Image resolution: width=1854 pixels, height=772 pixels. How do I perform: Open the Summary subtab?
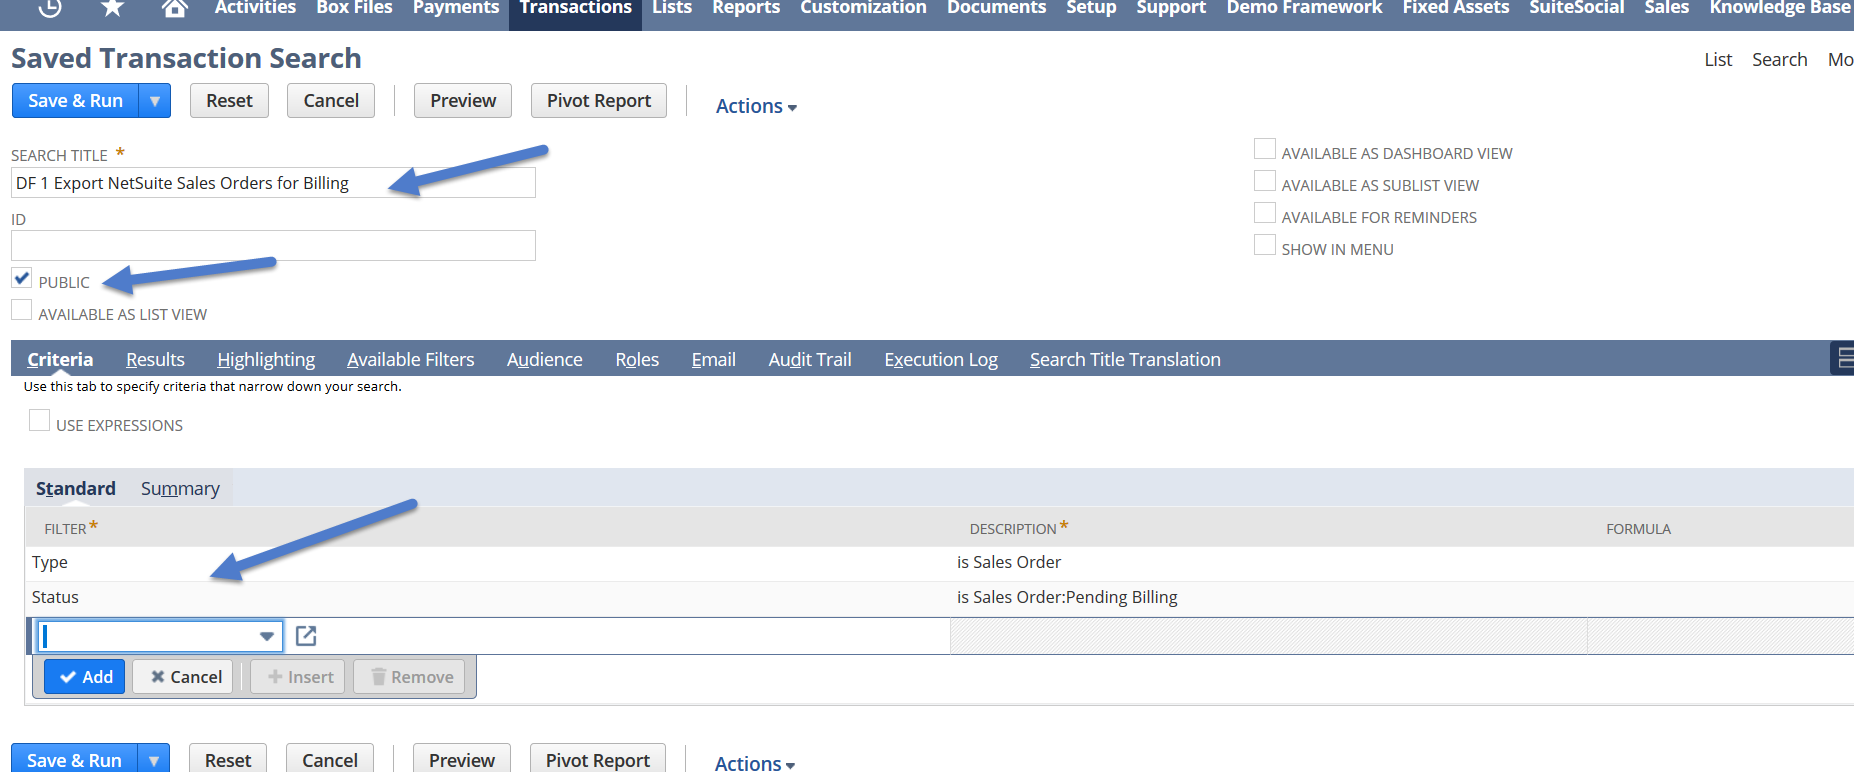click(x=180, y=488)
